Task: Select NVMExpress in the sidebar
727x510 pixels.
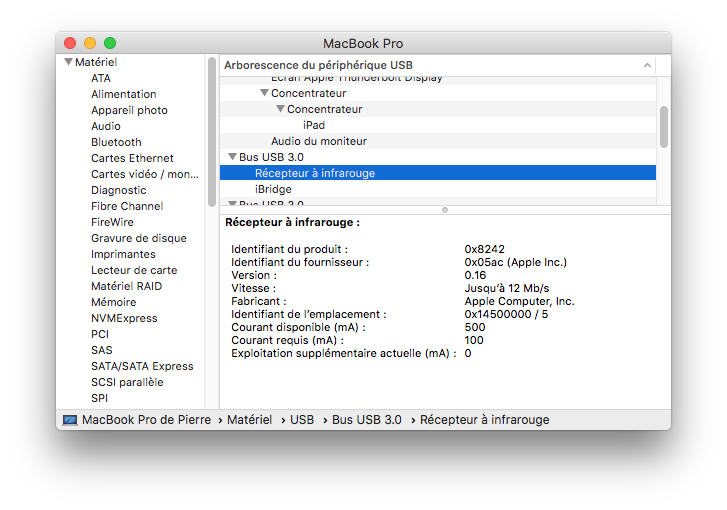Action: tap(124, 318)
